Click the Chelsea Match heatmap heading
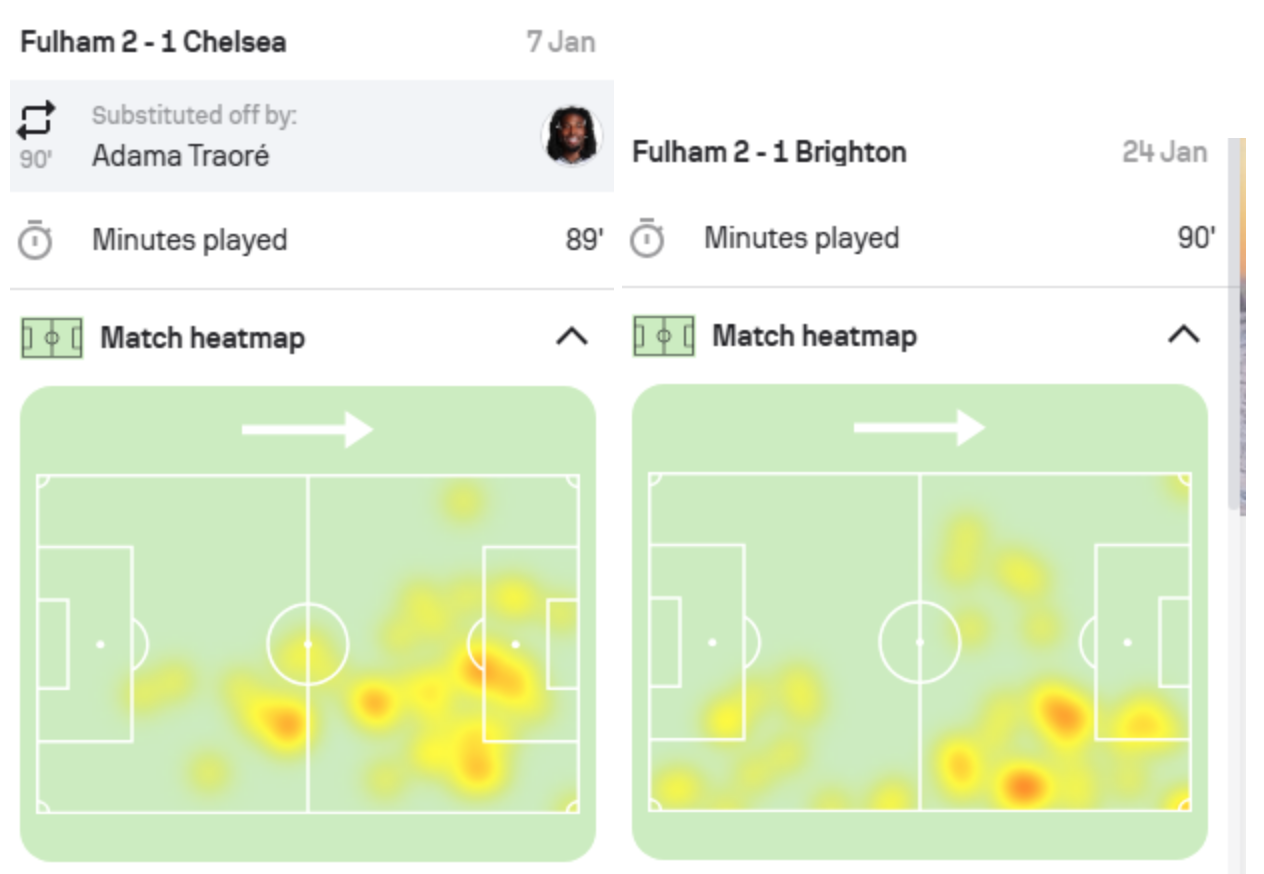 tap(202, 338)
